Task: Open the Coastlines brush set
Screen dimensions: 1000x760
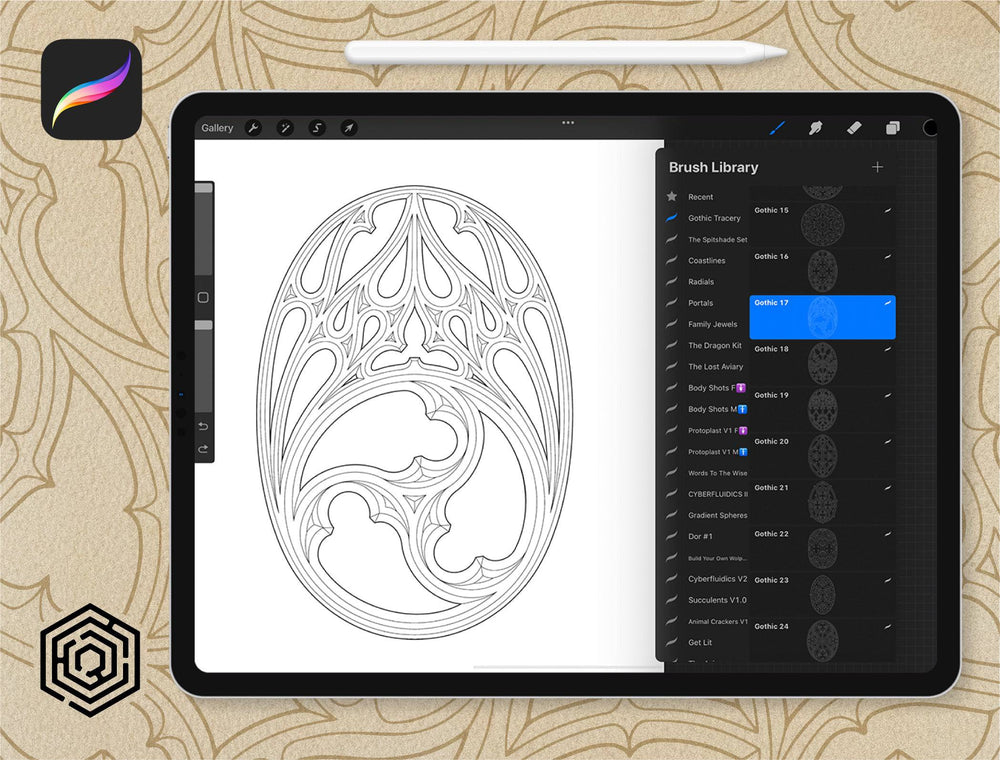Action: (706, 261)
